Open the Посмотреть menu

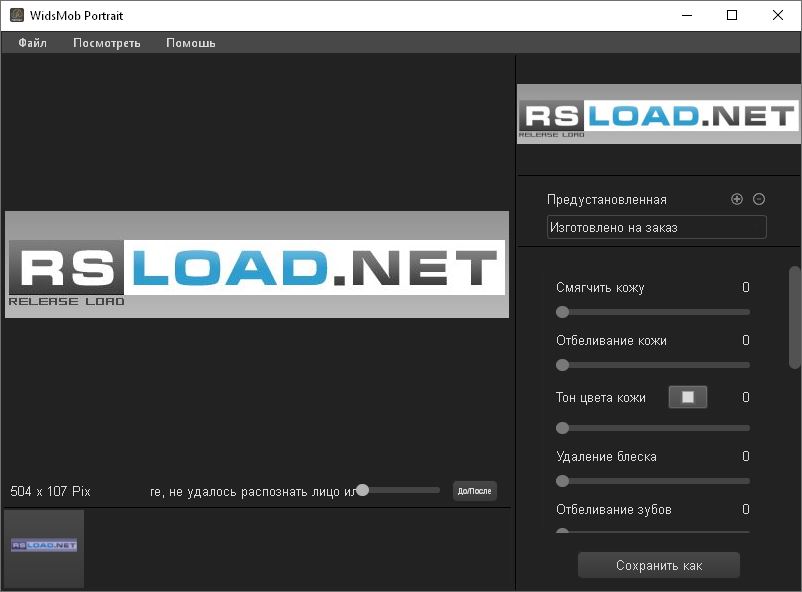click(x=106, y=43)
